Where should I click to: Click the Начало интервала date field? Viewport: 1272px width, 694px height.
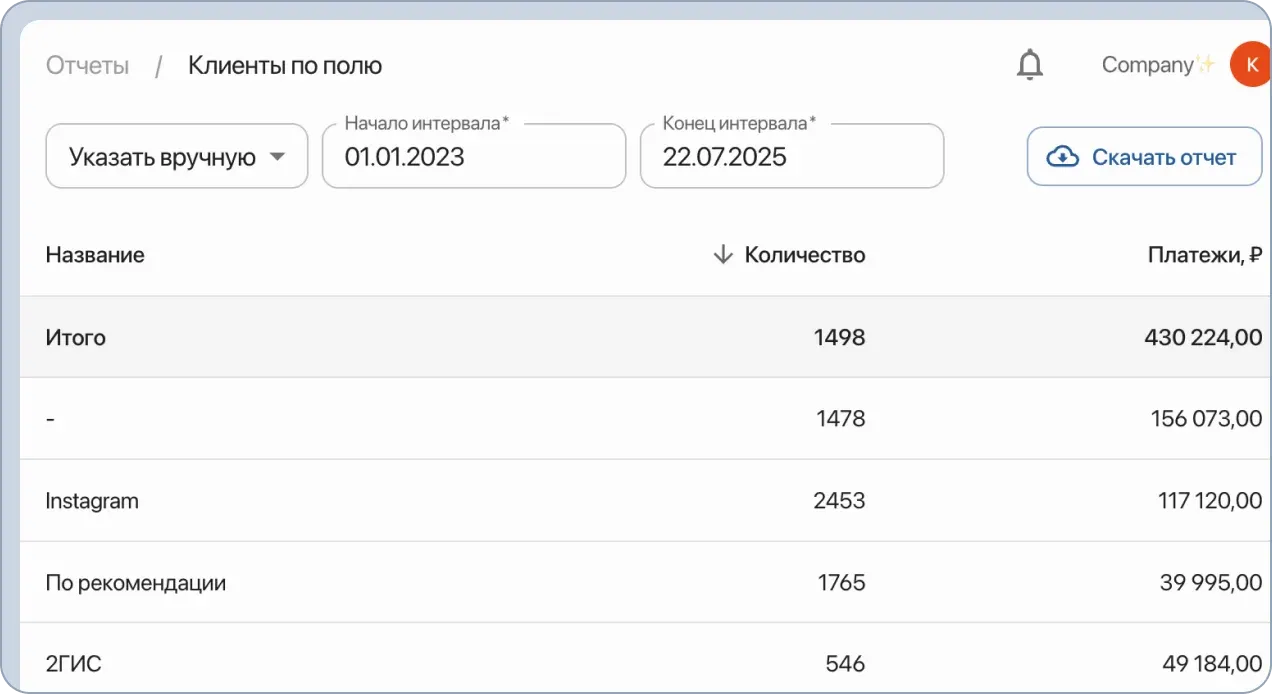click(473, 156)
